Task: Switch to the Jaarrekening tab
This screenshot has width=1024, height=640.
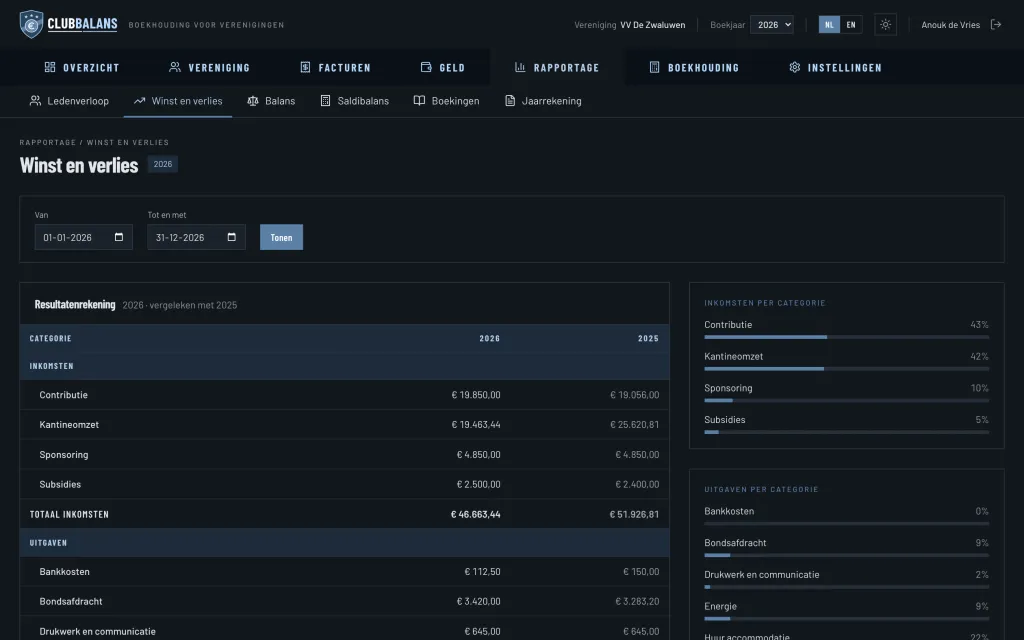Action: [543, 101]
